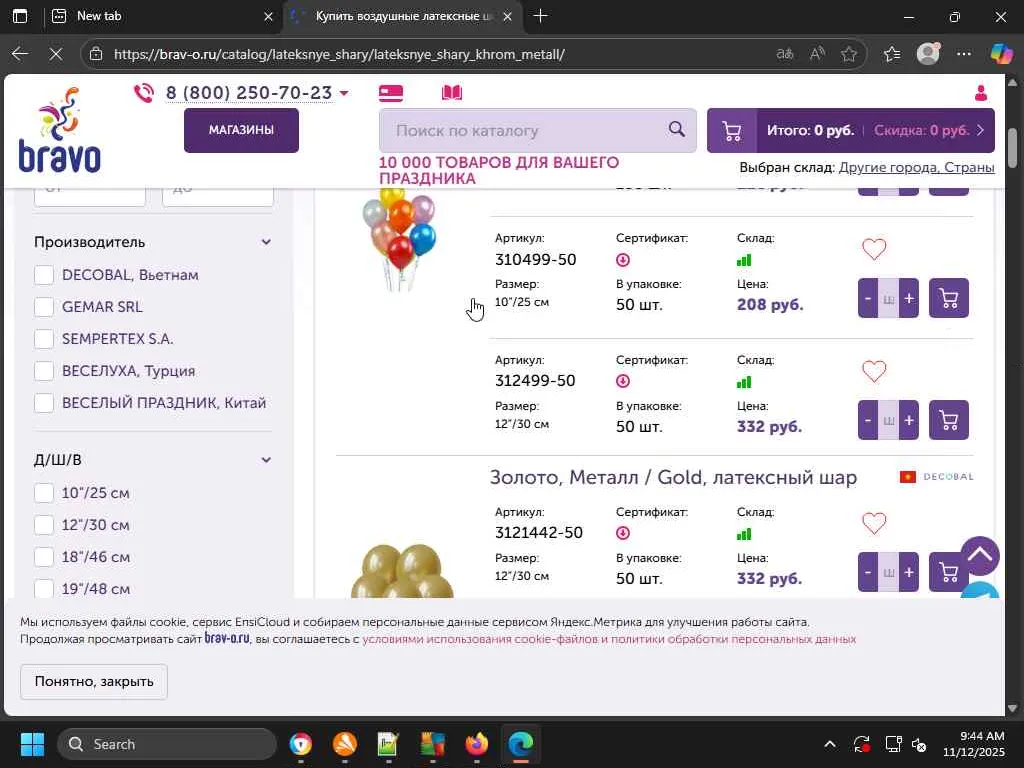Click the Windows Start button

point(32,744)
